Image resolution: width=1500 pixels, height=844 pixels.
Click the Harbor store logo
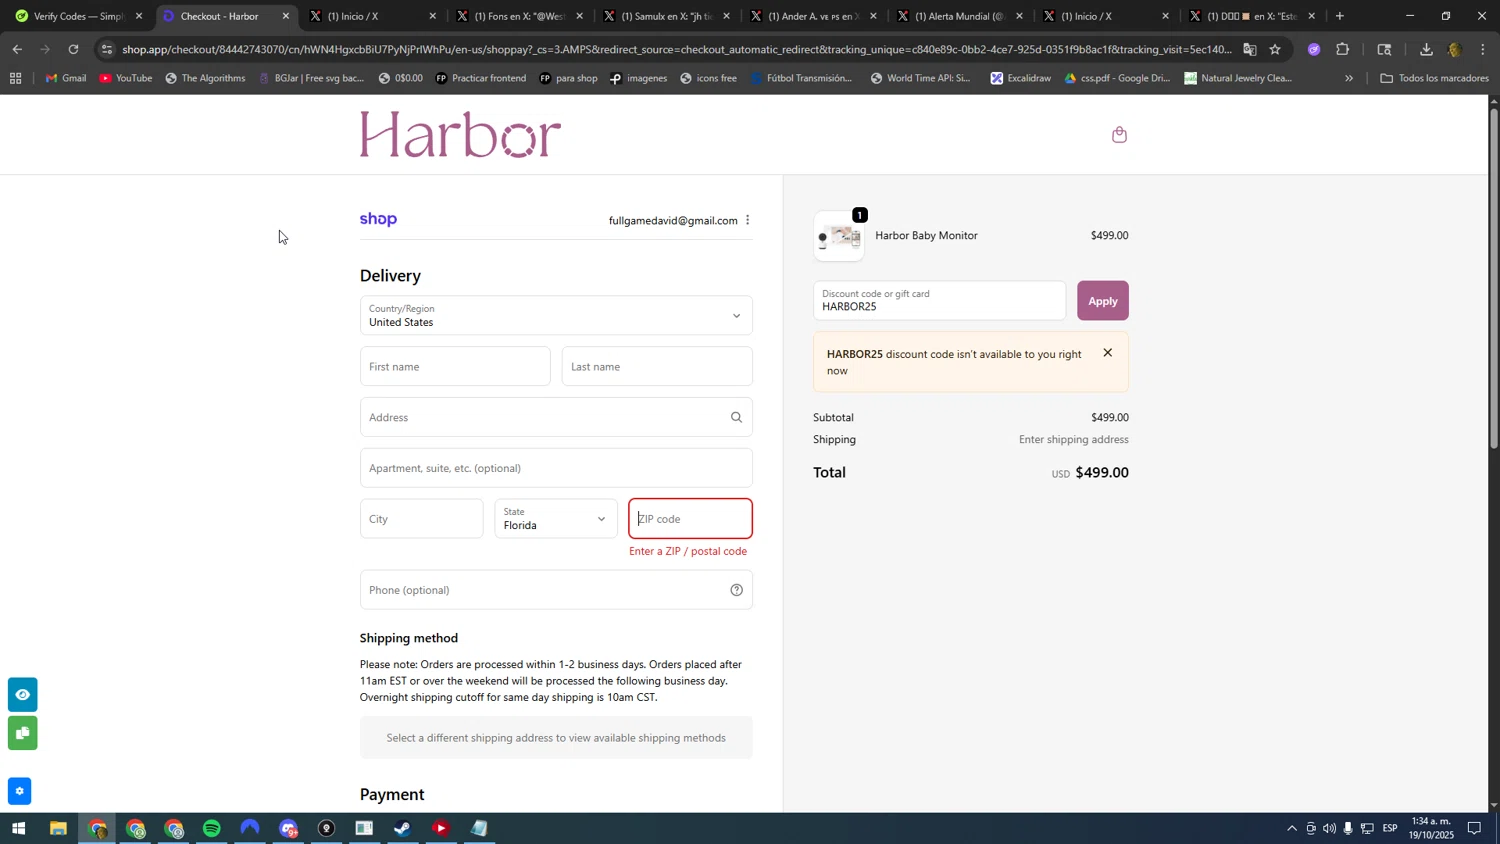460,134
